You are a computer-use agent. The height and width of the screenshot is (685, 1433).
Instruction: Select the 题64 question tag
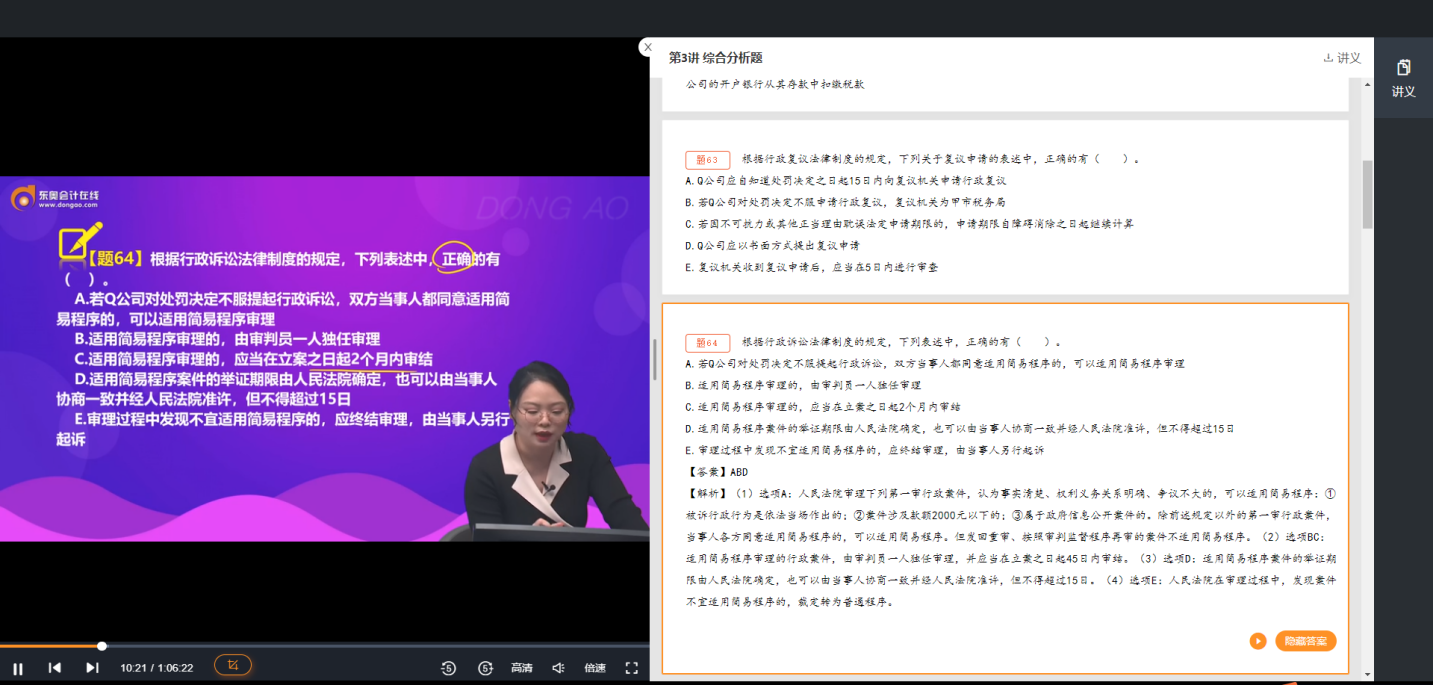click(x=707, y=343)
